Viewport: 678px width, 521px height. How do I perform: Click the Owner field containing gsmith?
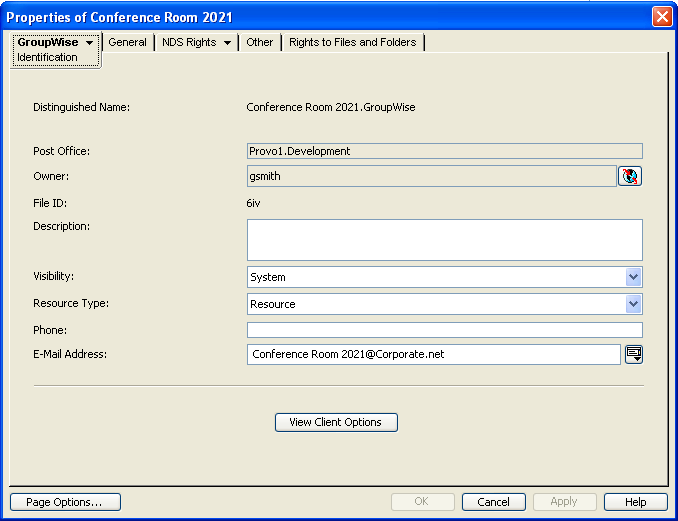[431, 176]
